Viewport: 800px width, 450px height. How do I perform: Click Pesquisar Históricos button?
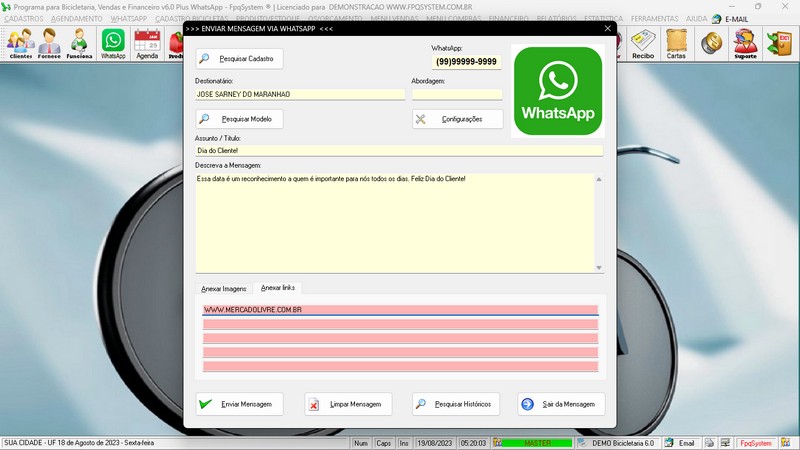pos(456,404)
